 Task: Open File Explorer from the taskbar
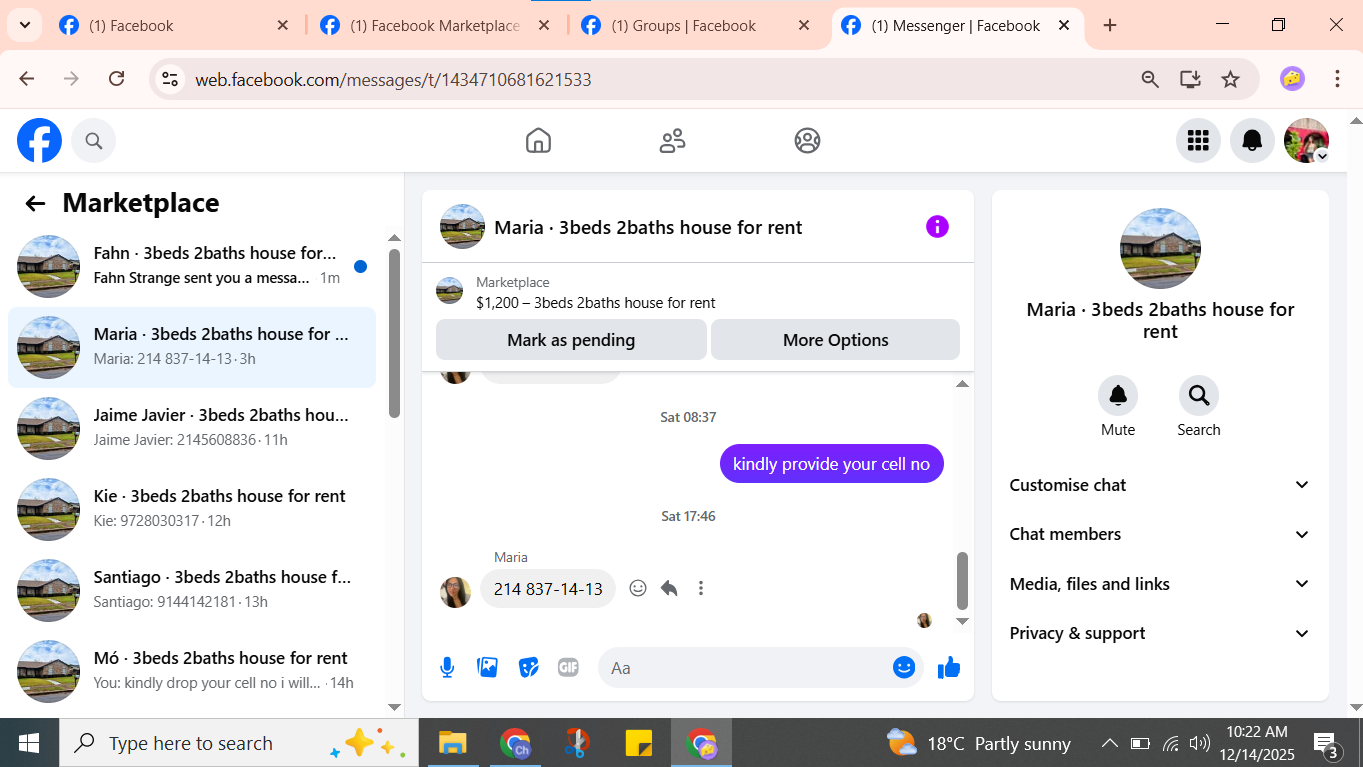point(453,743)
